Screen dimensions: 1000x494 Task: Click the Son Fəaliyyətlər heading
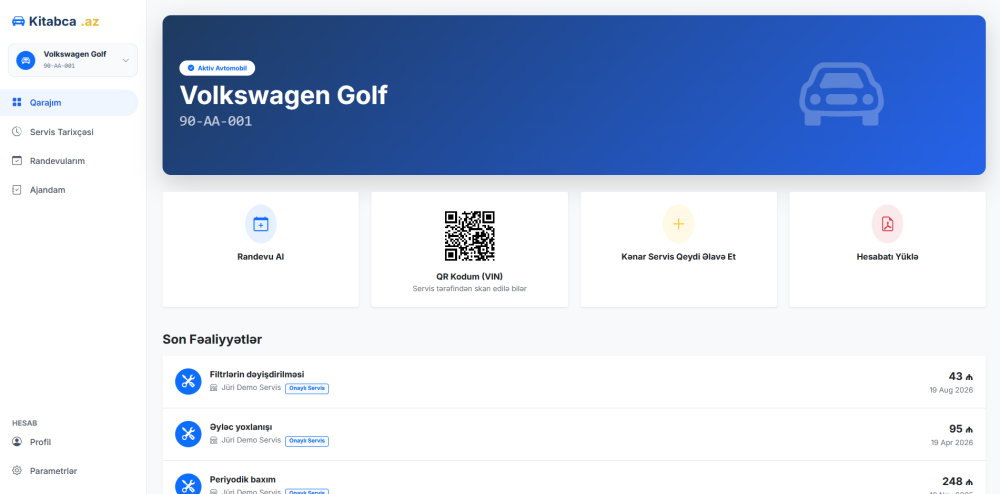point(212,340)
